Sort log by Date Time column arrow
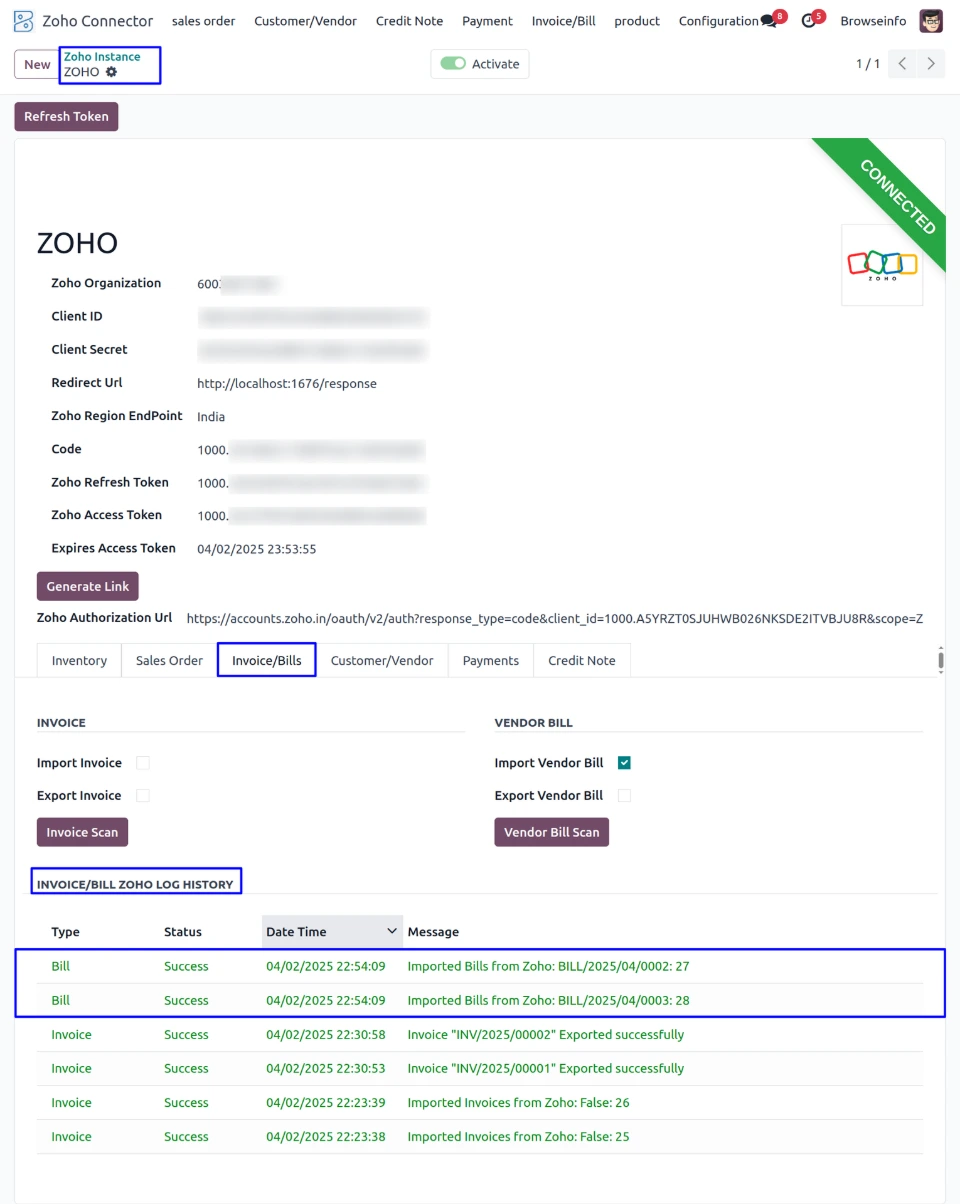Screen dimensions: 960x1204 tap(392, 931)
